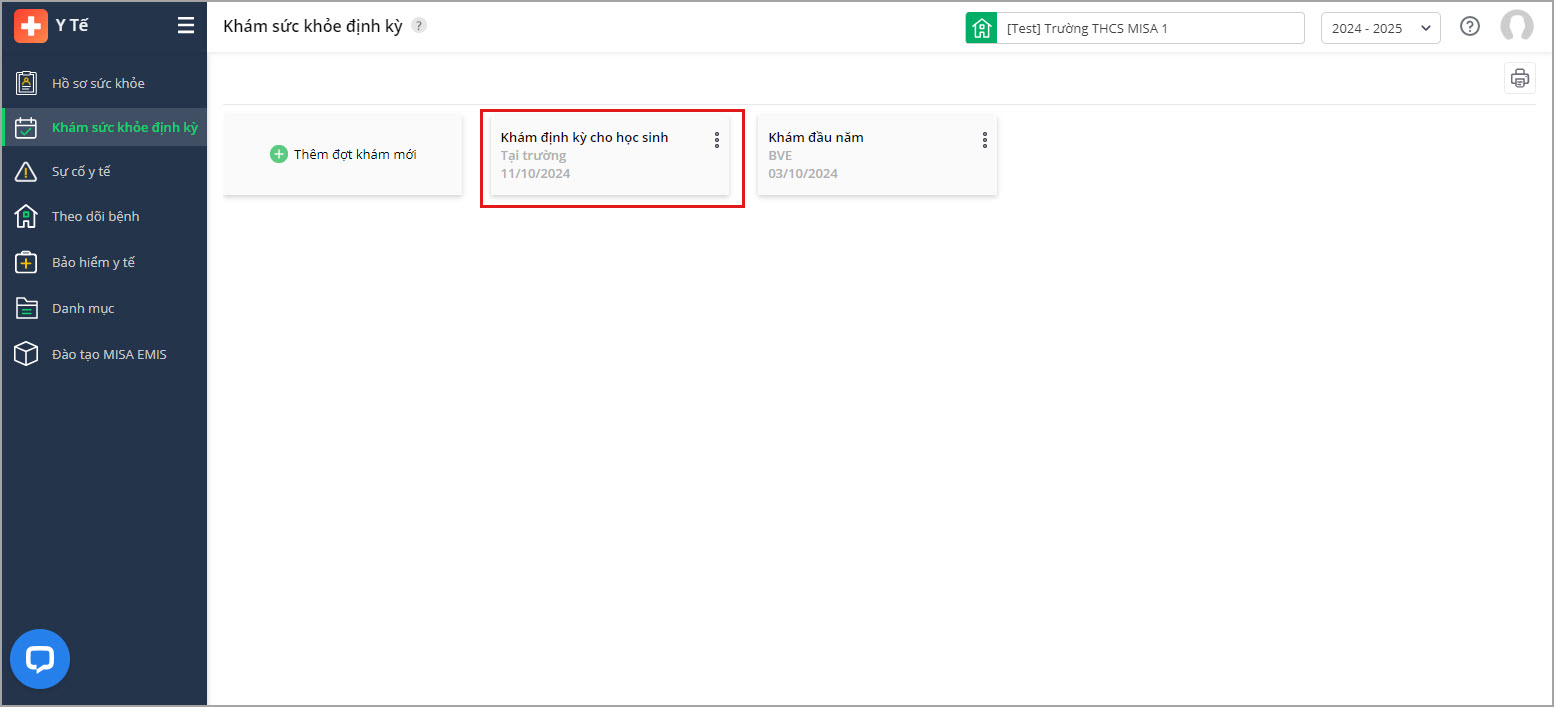1554x707 pixels.
Task: Go to Sự cố y tế section
Action: 105,172
